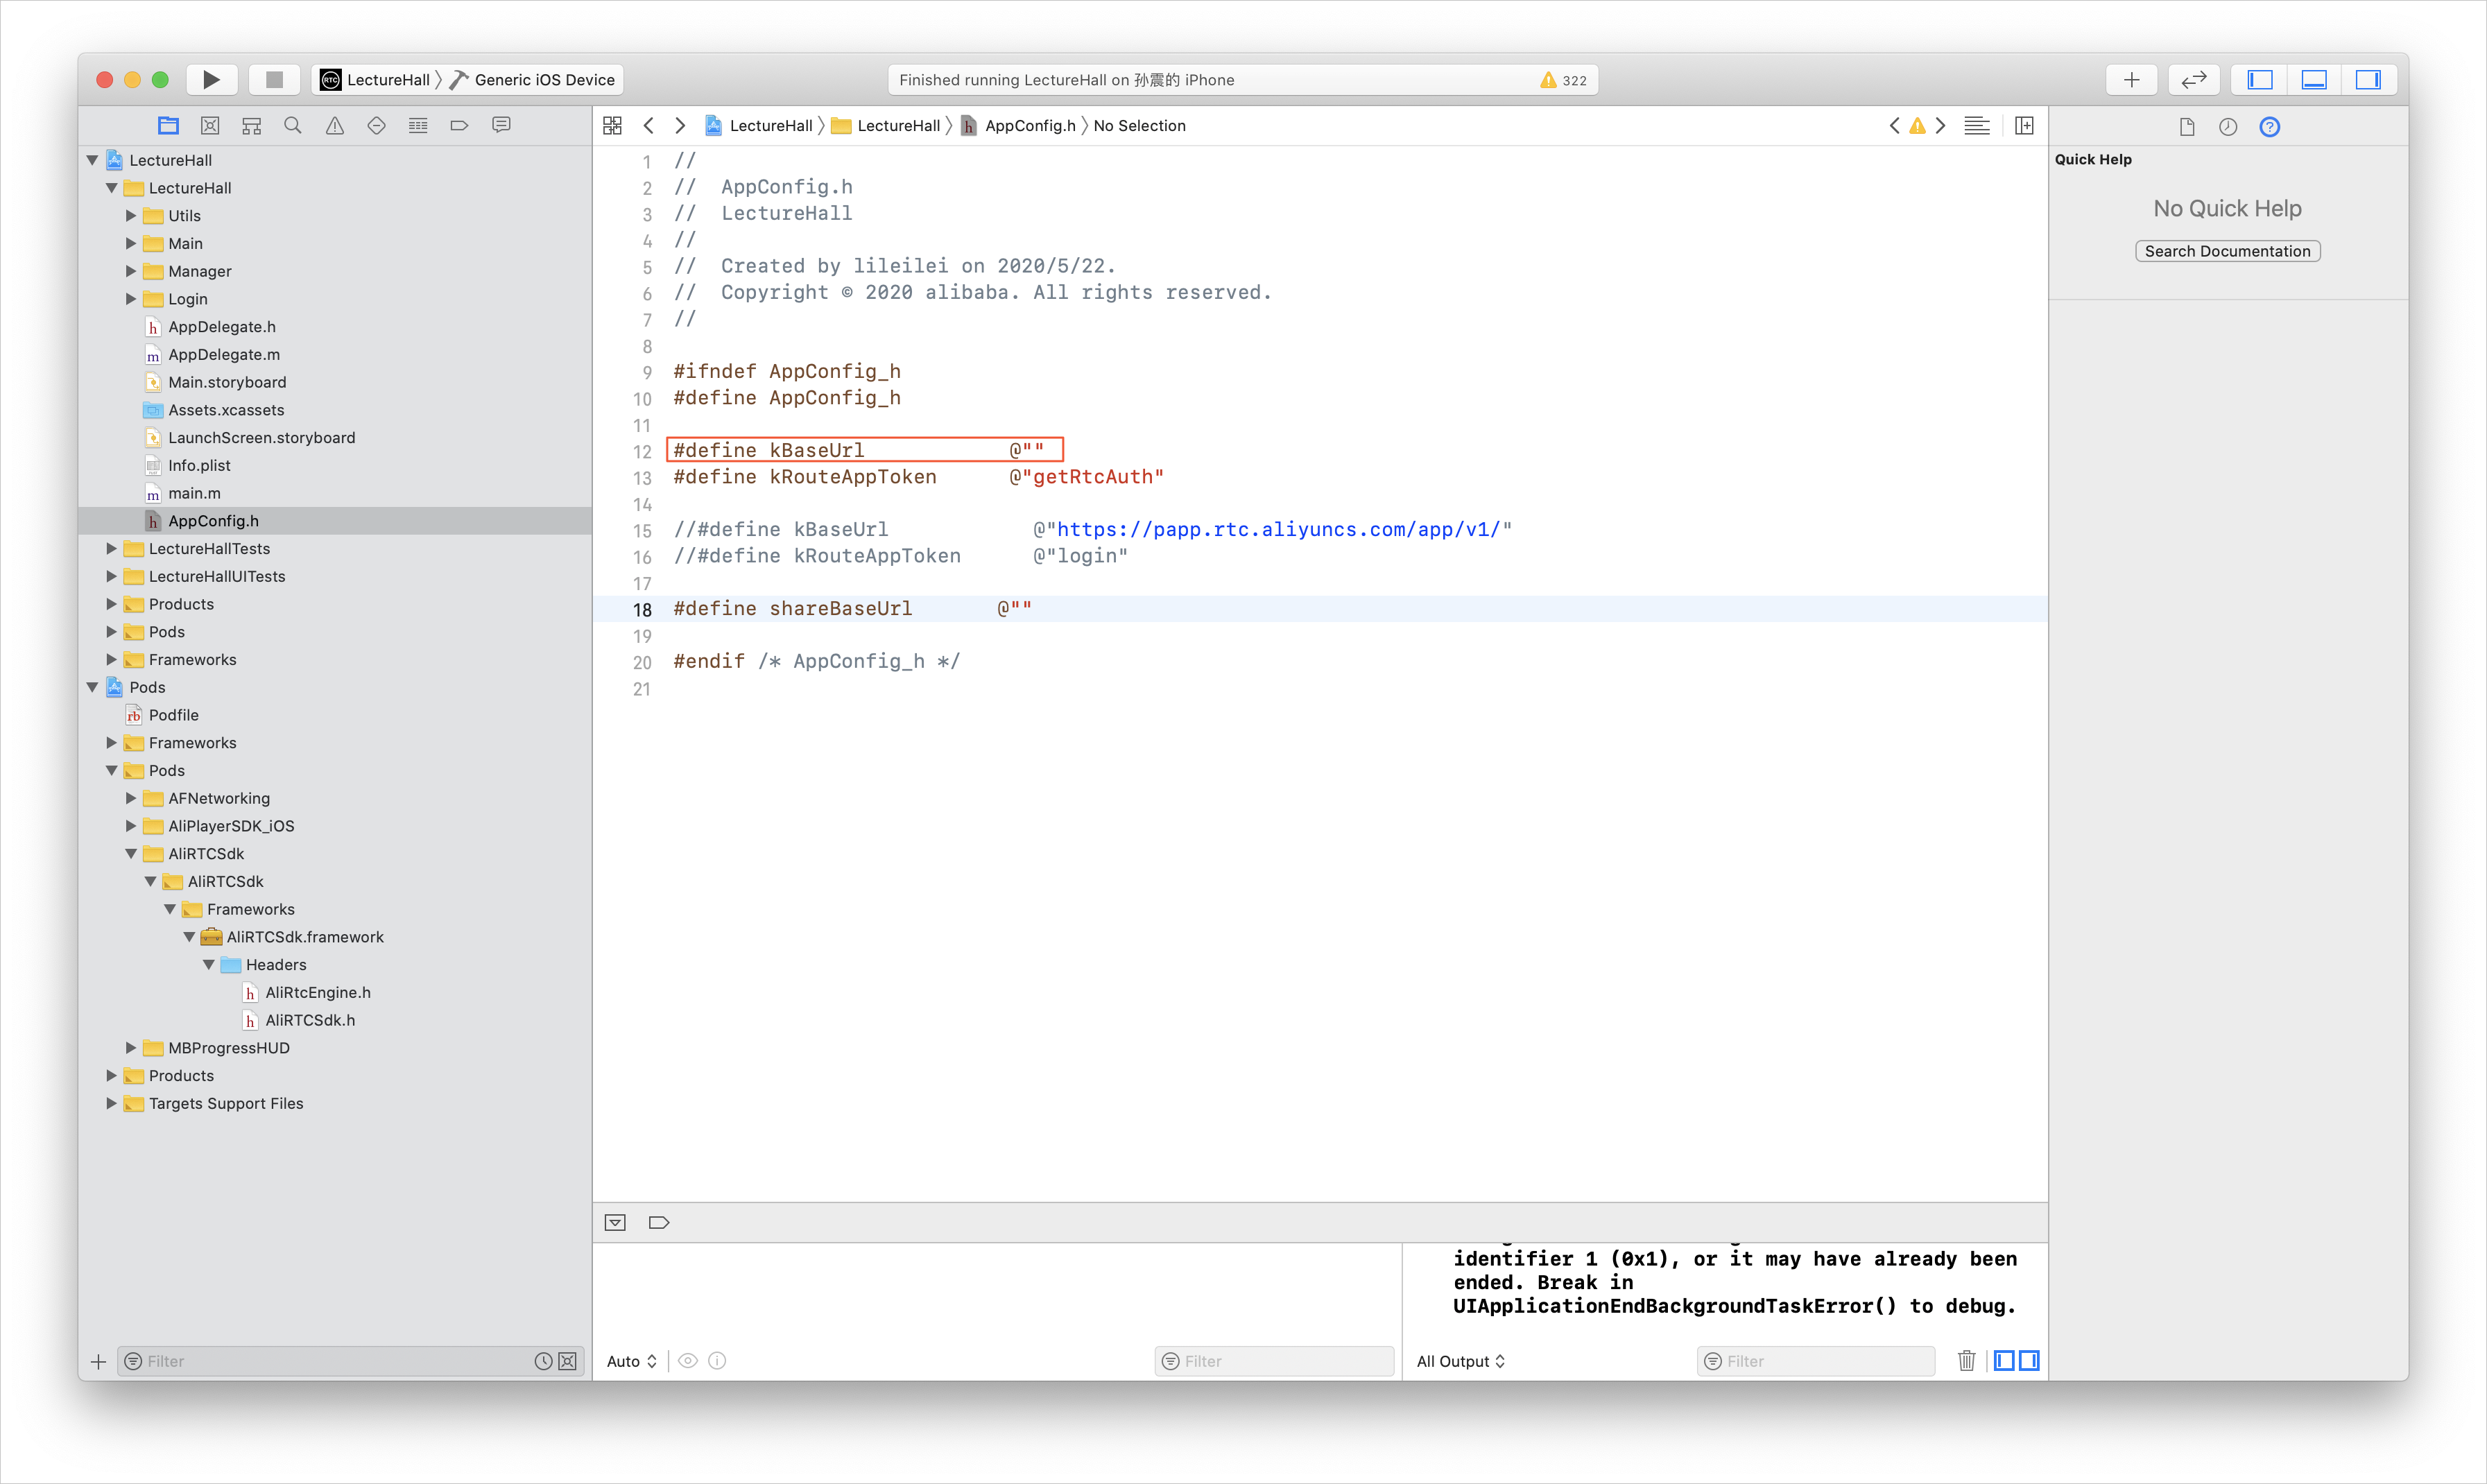2487x1484 pixels.
Task: Click the navigator Filter field
Action: pos(350,1361)
